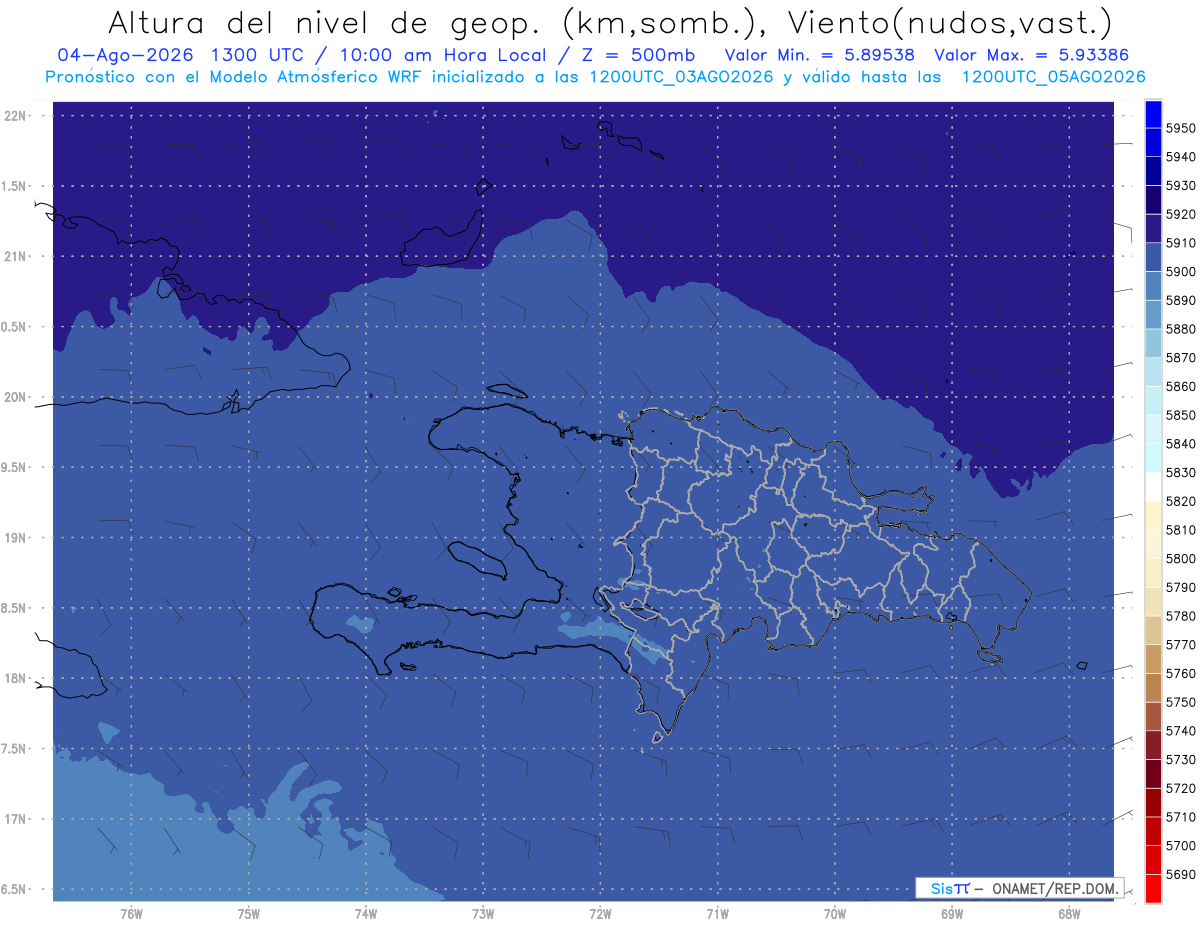This screenshot has height=927, width=1200.
Task: Click the "1300 UTC" time label
Action: tap(260, 56)
